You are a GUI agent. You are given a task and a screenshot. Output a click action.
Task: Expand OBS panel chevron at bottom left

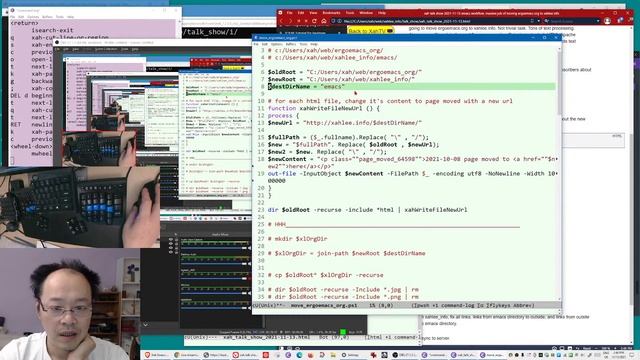click(146, 324)
